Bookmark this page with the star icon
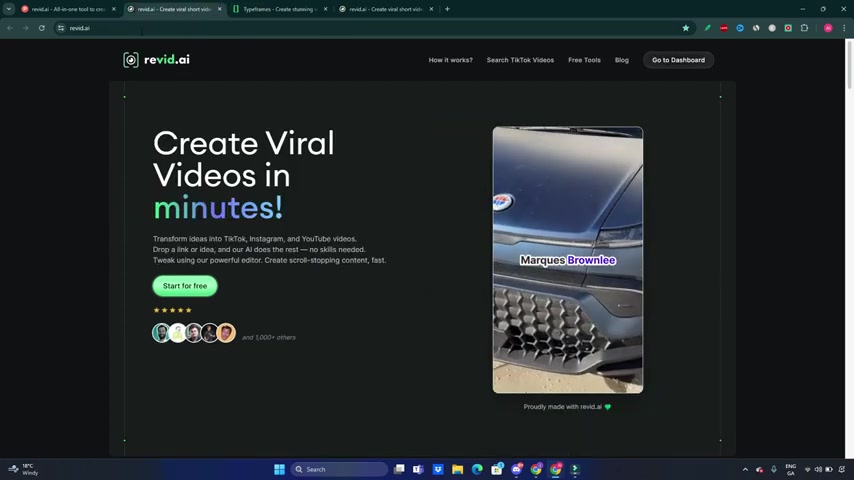The height and width of the screenshot is (480, 854). (686, 28)
